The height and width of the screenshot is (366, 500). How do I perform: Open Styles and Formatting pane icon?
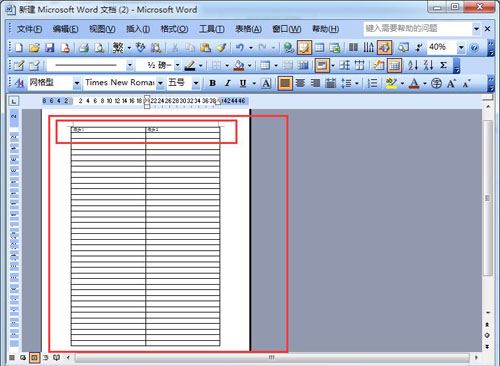point(19,83)
